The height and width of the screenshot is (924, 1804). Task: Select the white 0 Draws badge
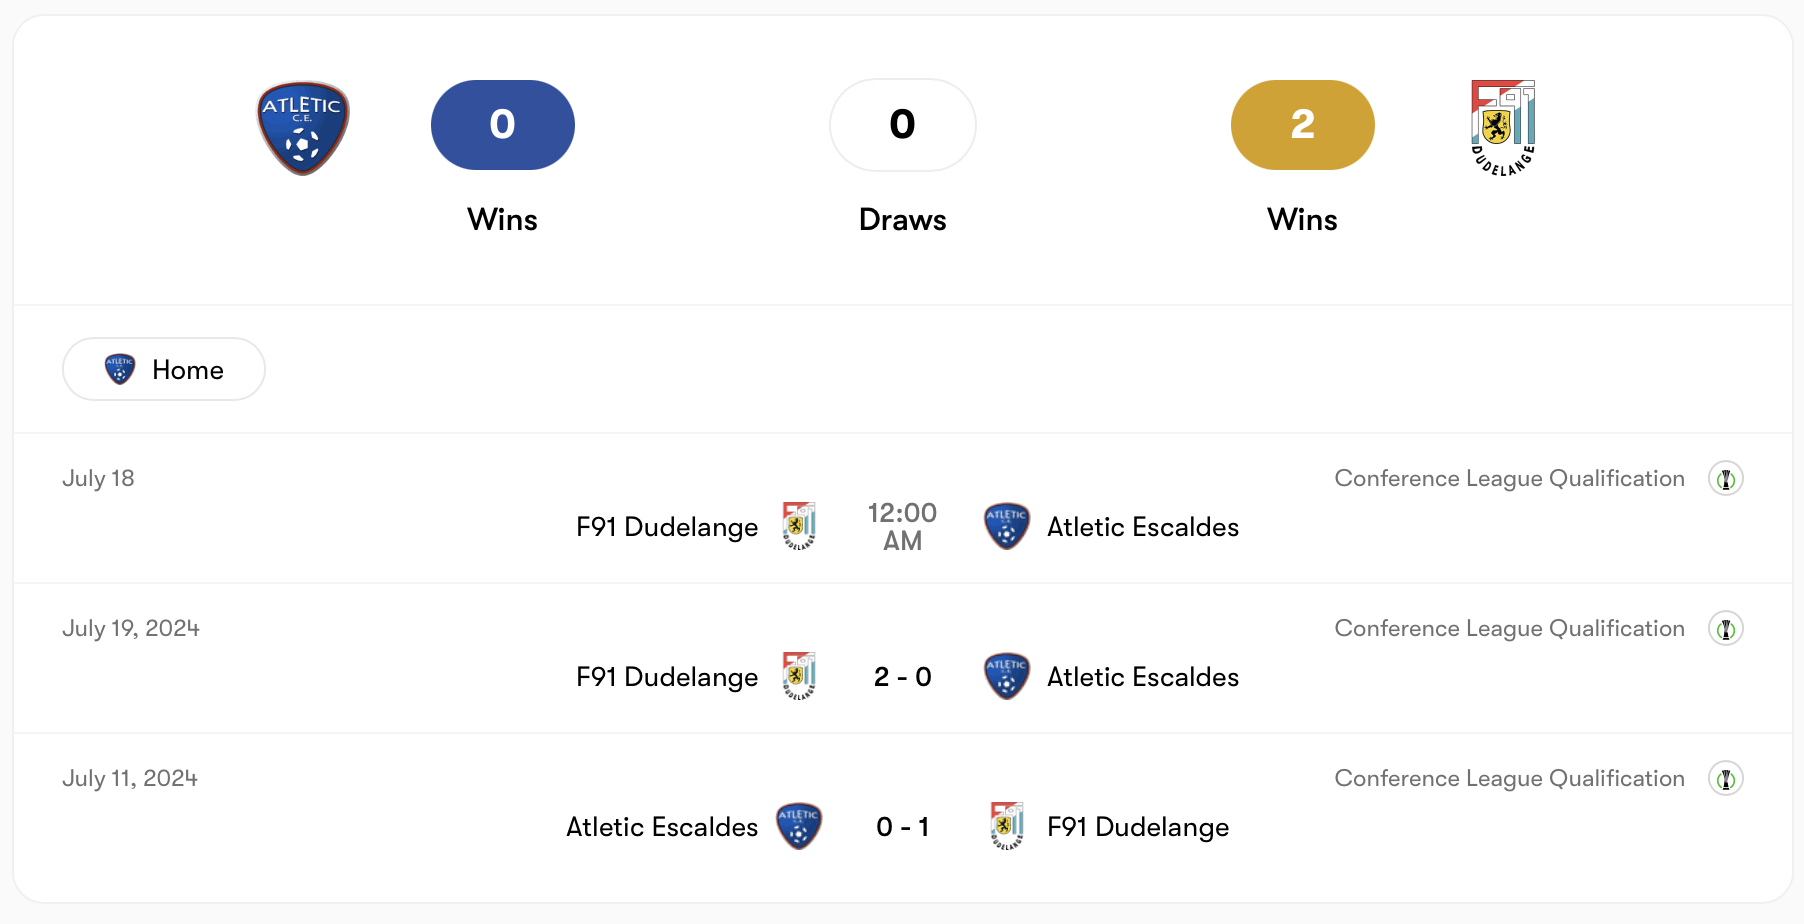pyautogui.click(x=903, y=125)
